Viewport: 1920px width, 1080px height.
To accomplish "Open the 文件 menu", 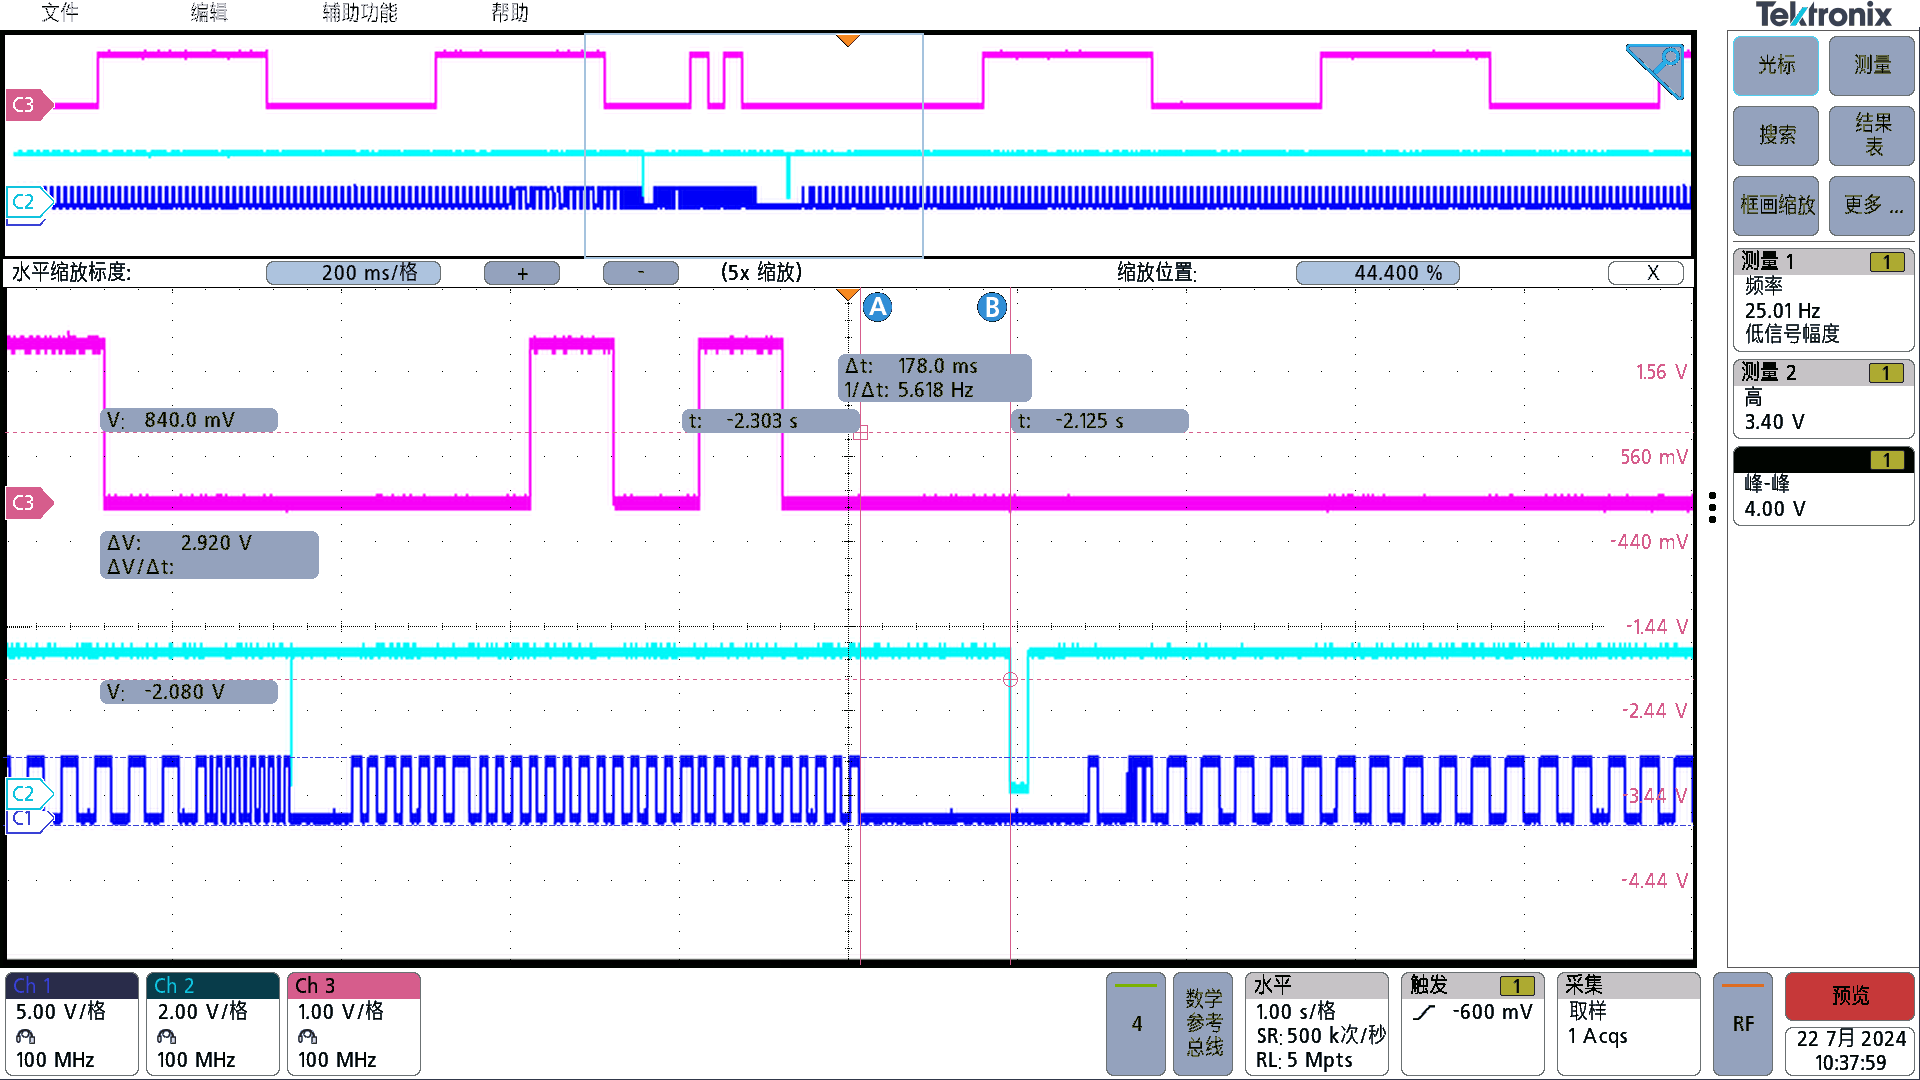I will 60,13.
